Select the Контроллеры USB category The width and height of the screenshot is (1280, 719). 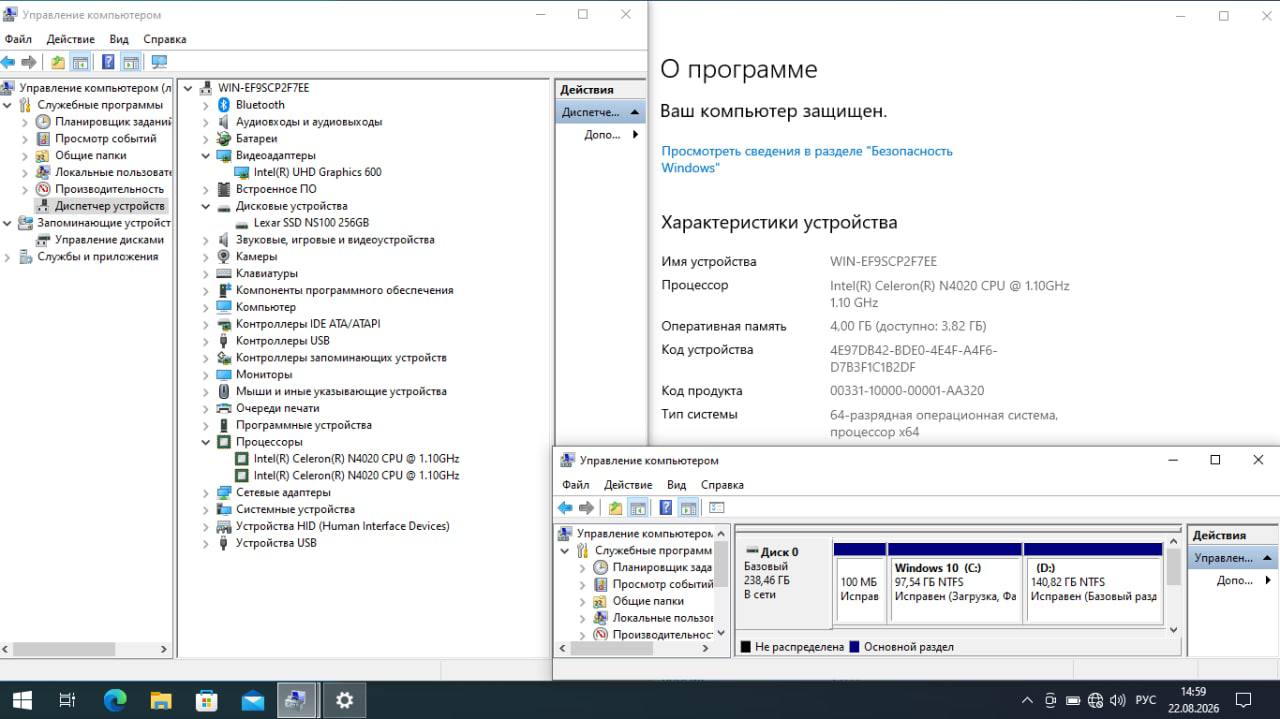pos(283,341)
